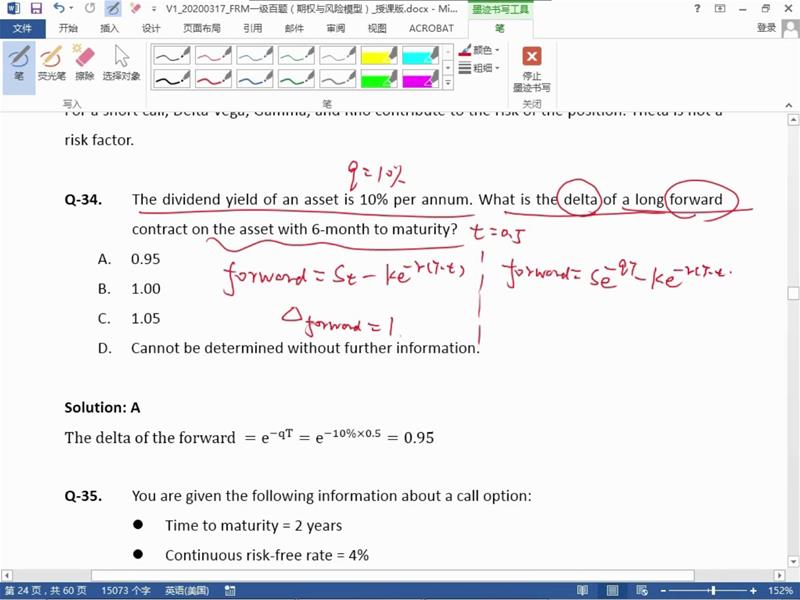Click word count '15073 个字' in status bar
The width and height of the screenshot is (800, 600).
point(126,591)
